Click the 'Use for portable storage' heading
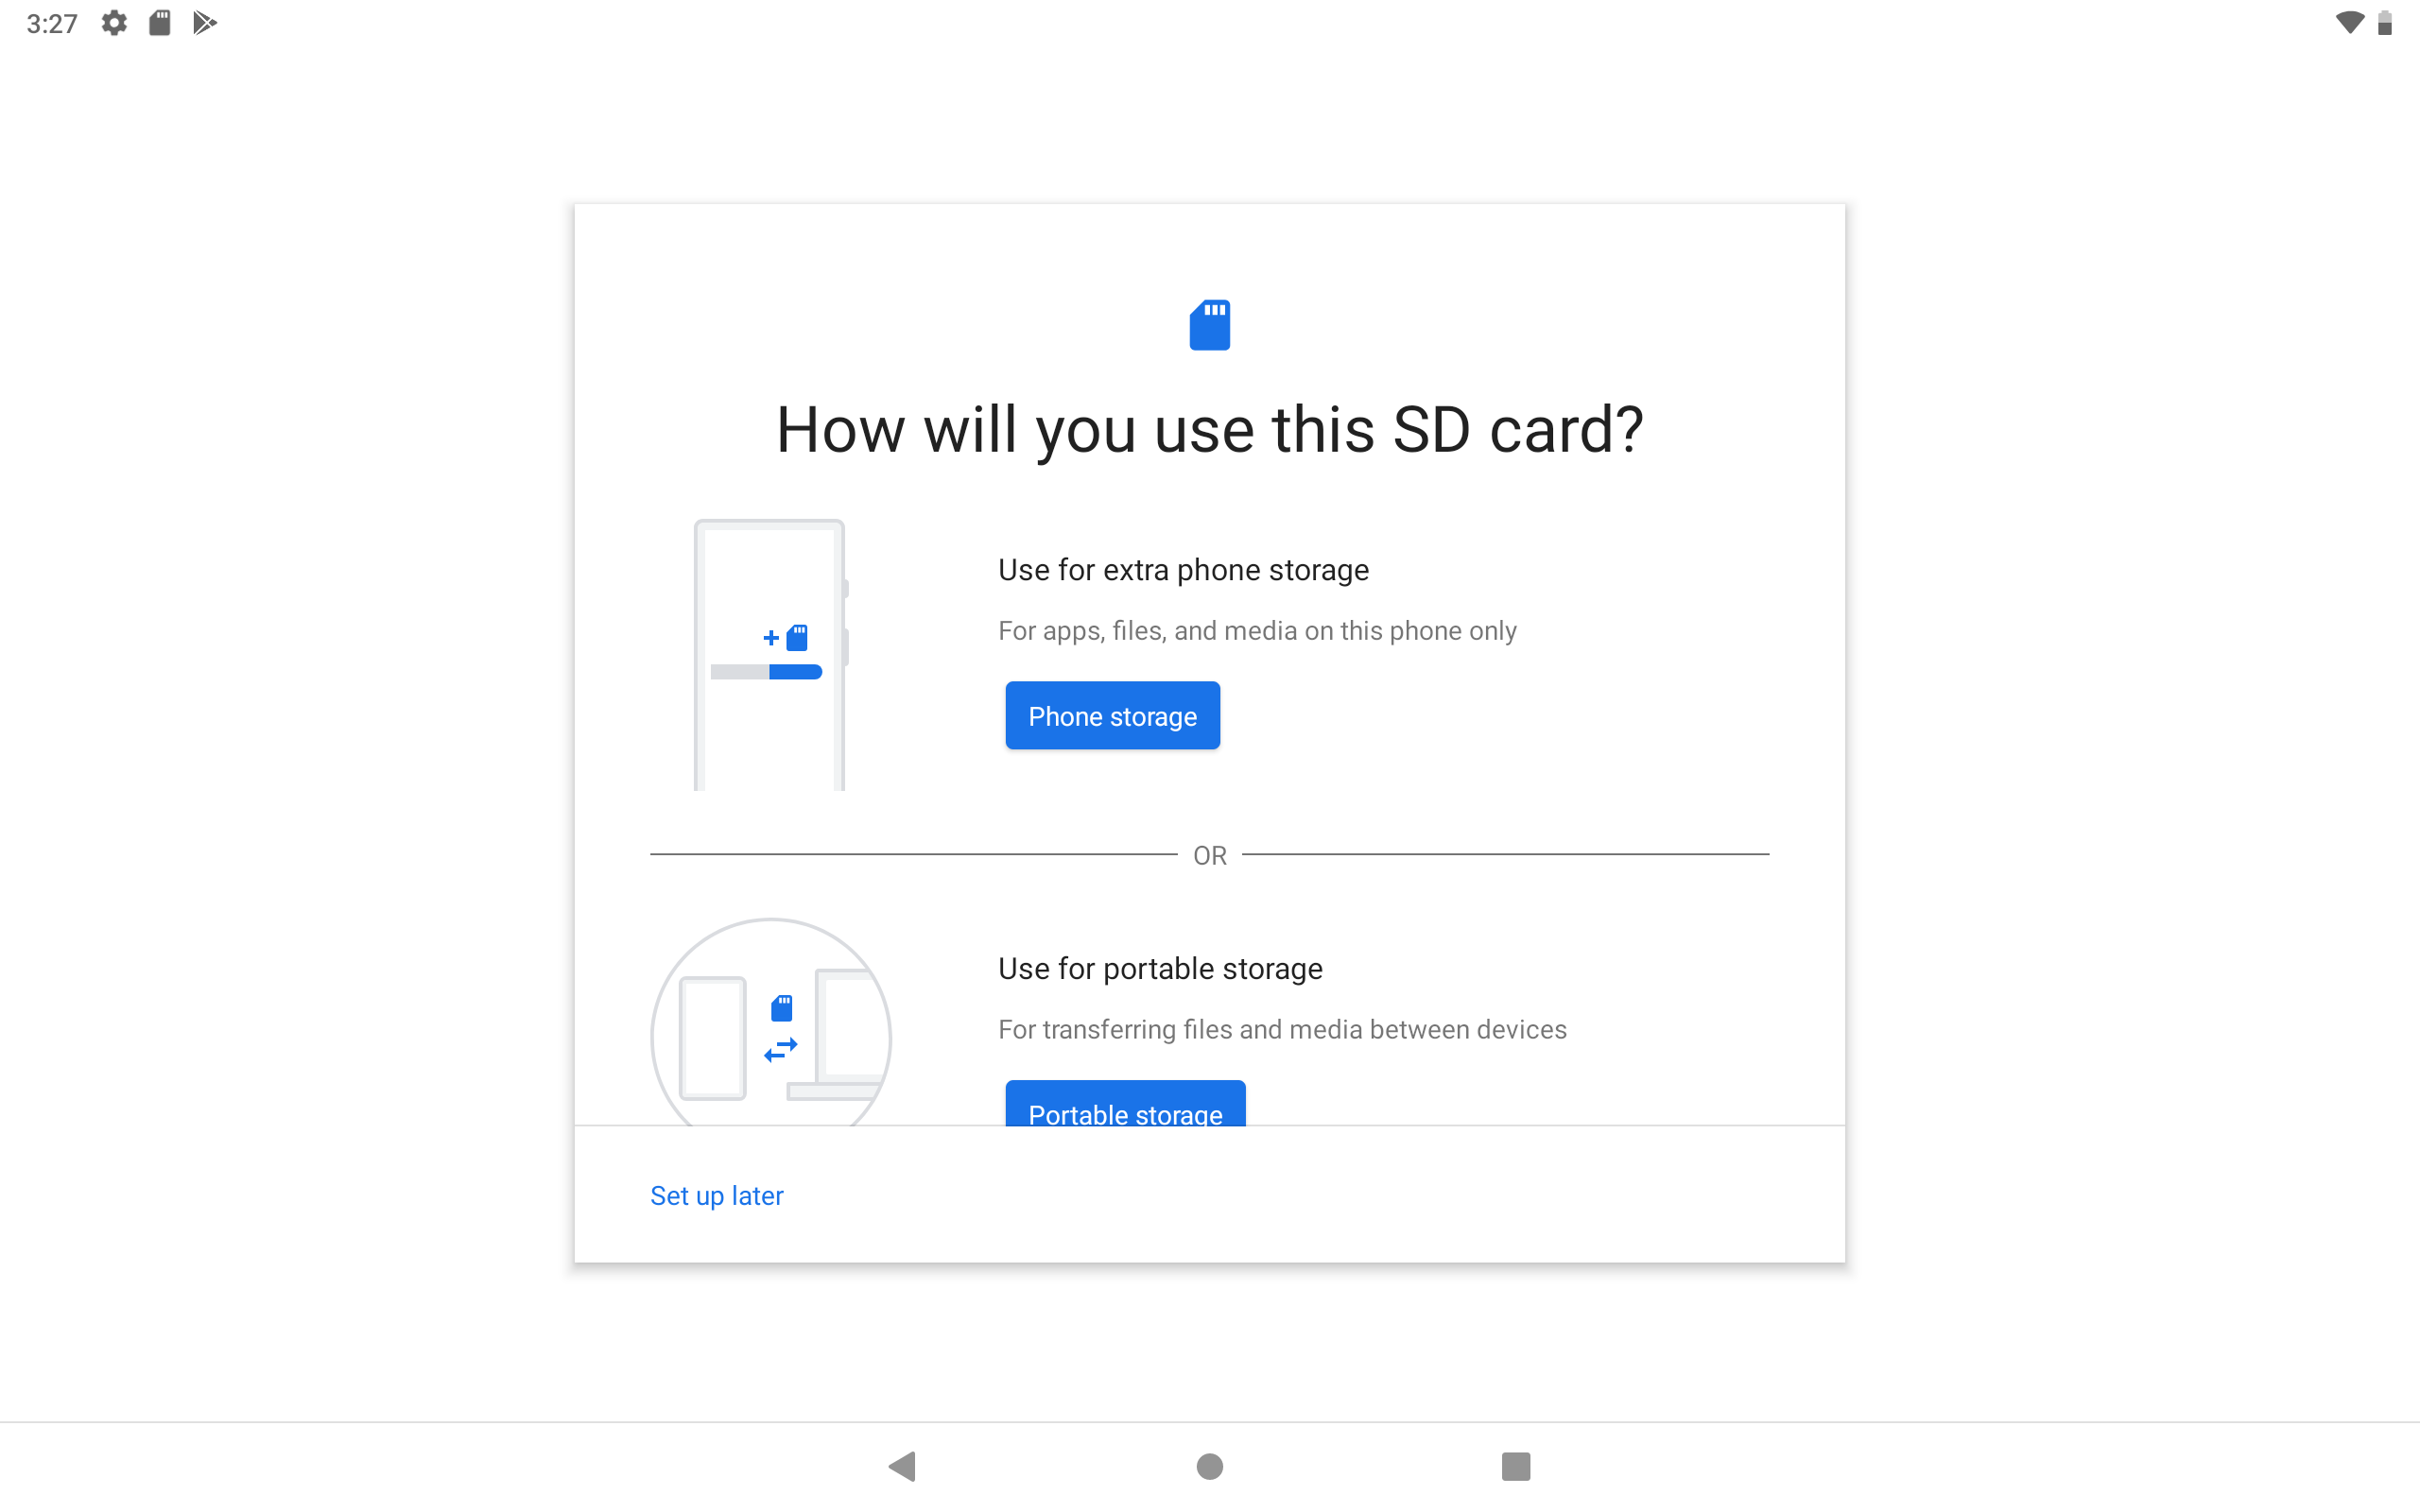Viewport: 2420px width, 1512px height. pos(1160,968)
